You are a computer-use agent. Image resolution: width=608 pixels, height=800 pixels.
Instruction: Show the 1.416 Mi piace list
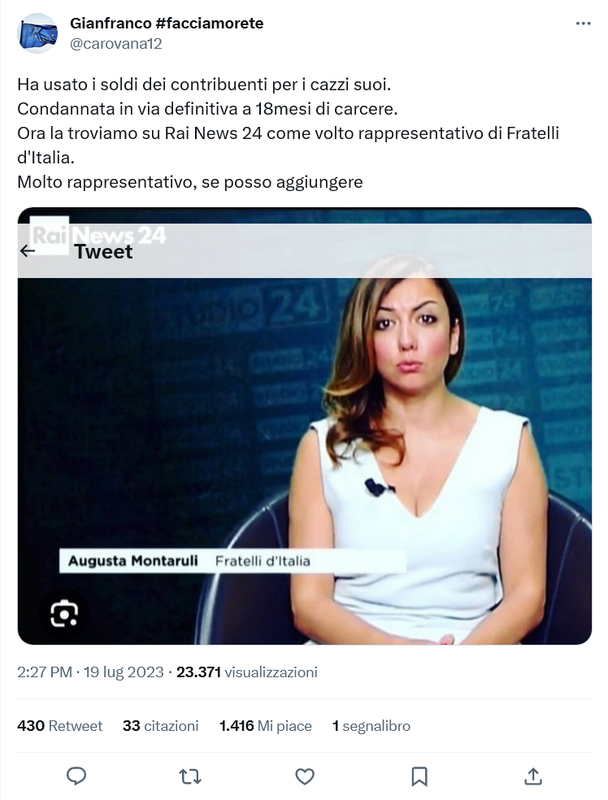[x=265, y=726]
